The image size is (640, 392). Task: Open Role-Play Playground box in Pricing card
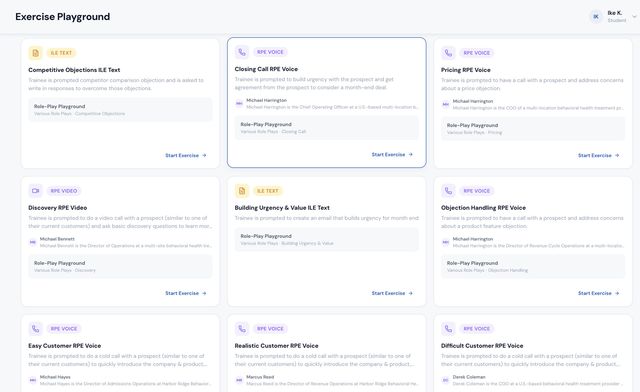(533, 129)
